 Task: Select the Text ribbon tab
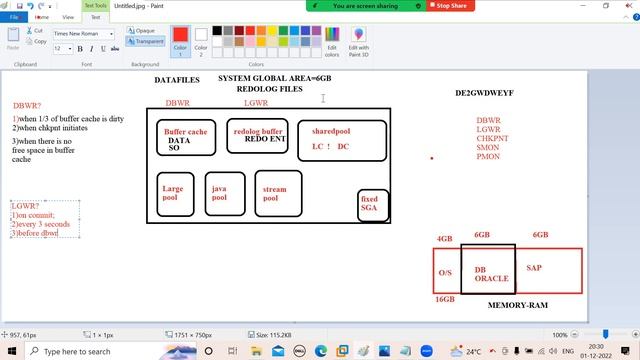[x=96, y=17]
